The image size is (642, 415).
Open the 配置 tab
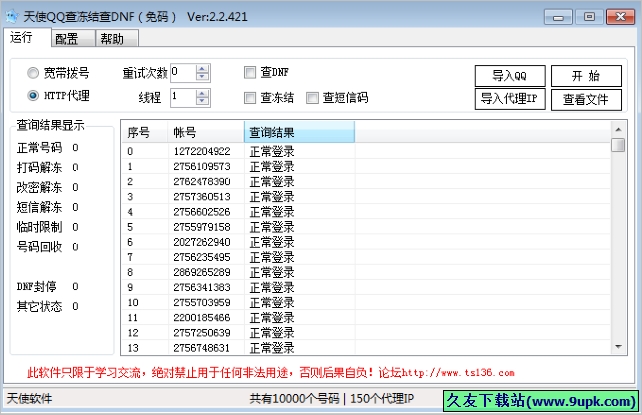pyautogui.click(x=73, y=38)
